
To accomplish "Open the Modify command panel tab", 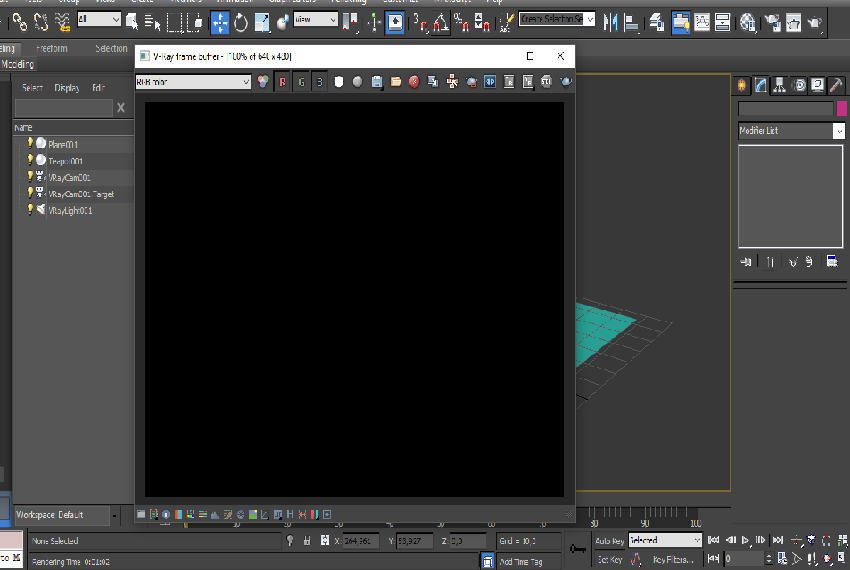I will pyautogui.click(x=761, y=85).
